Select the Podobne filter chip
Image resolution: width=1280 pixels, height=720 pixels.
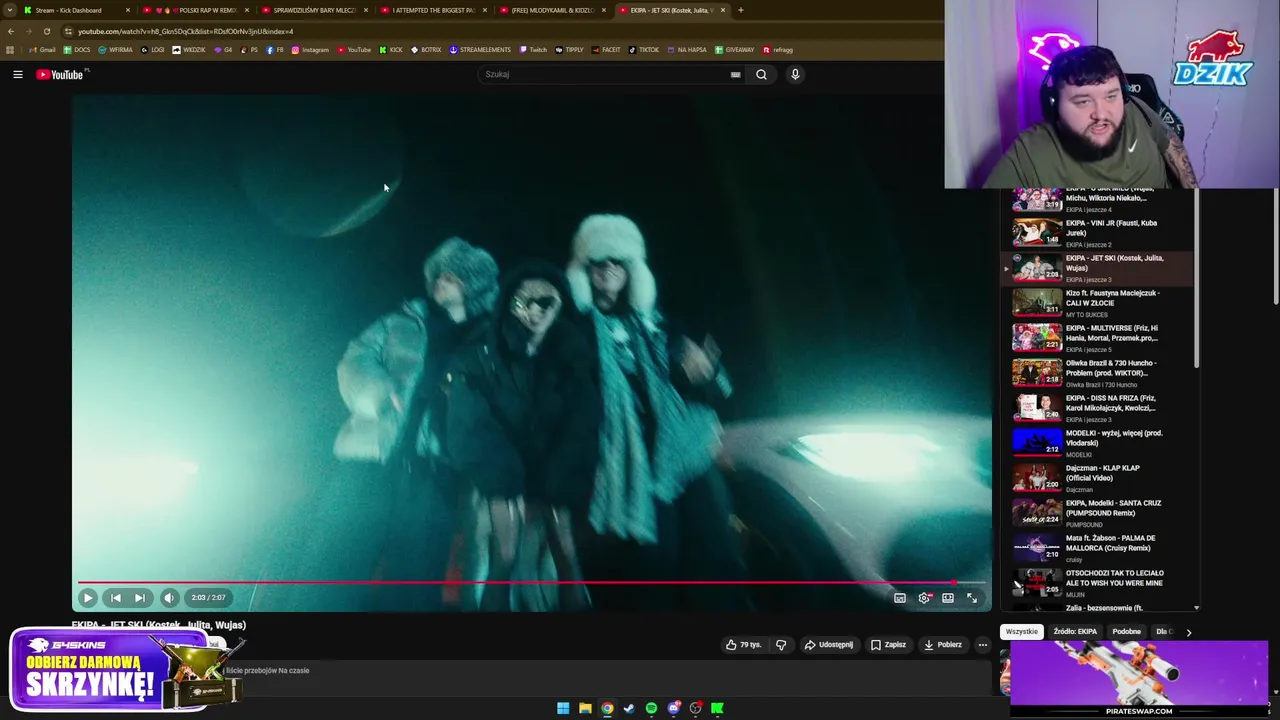click(1127, 632)
